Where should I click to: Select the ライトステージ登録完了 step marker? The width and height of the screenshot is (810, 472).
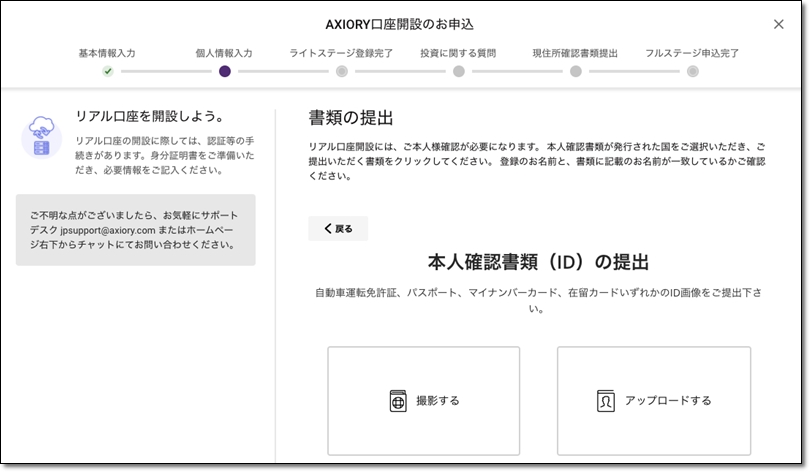[x=341, y=71]
